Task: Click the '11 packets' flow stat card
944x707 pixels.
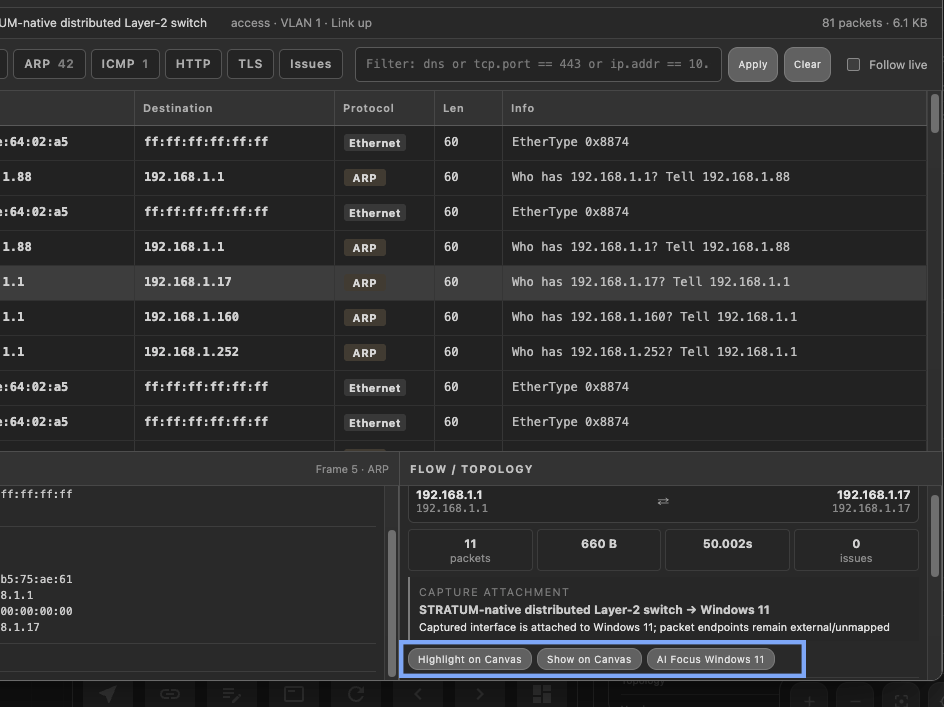Action: point(470,550)
